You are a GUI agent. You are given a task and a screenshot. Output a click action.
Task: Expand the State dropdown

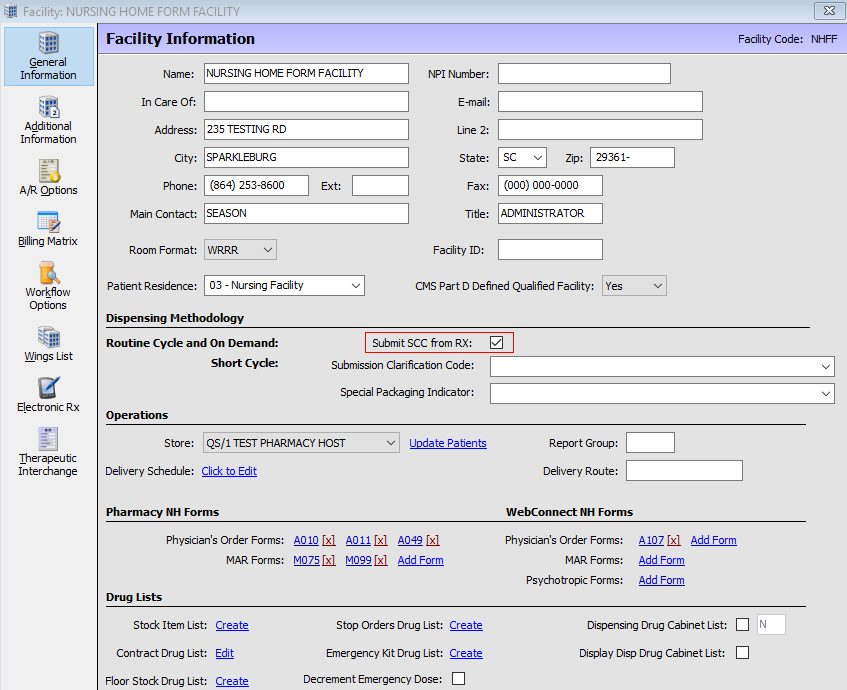(537, 158)
